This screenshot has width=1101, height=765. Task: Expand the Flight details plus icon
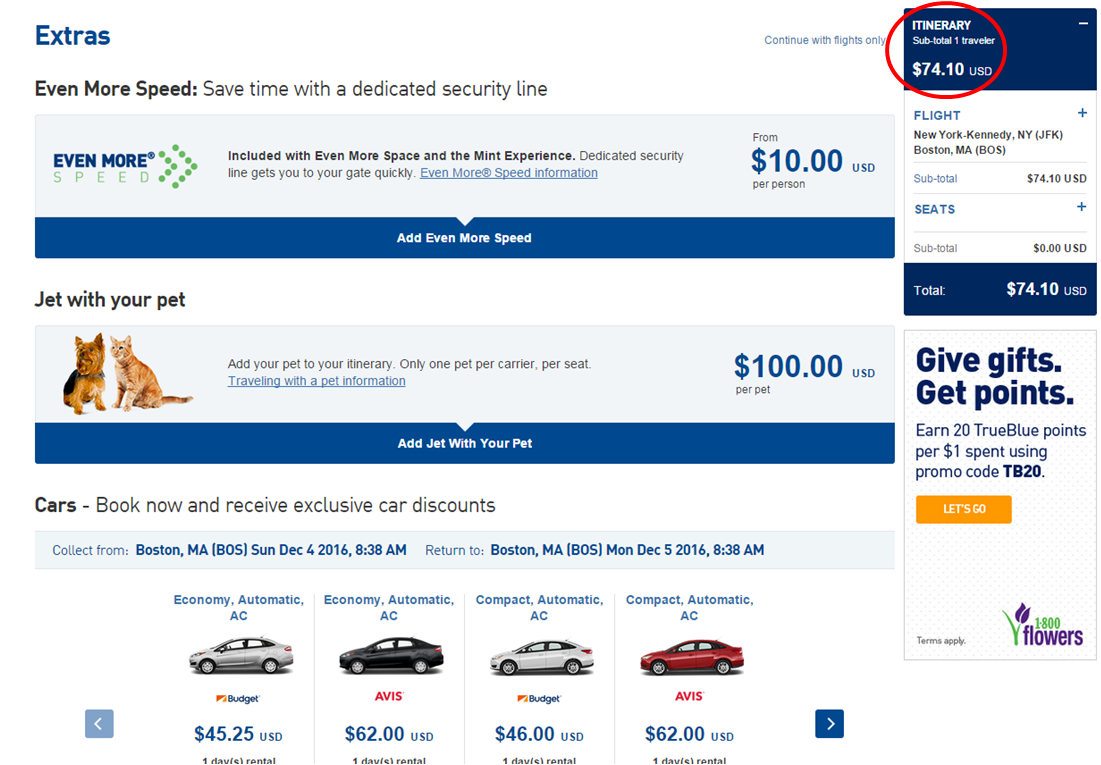pos(1082,114)
